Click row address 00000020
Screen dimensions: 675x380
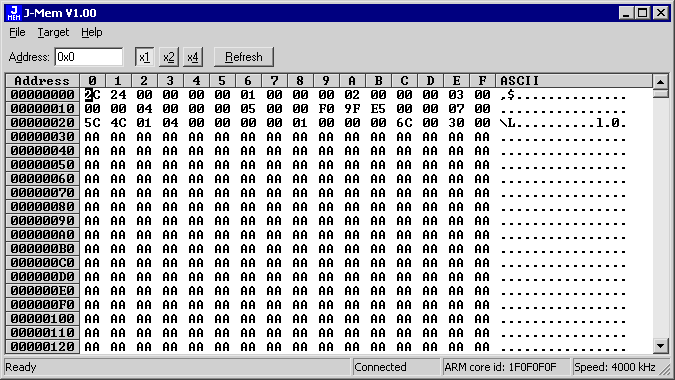click(x=42, y=123)
